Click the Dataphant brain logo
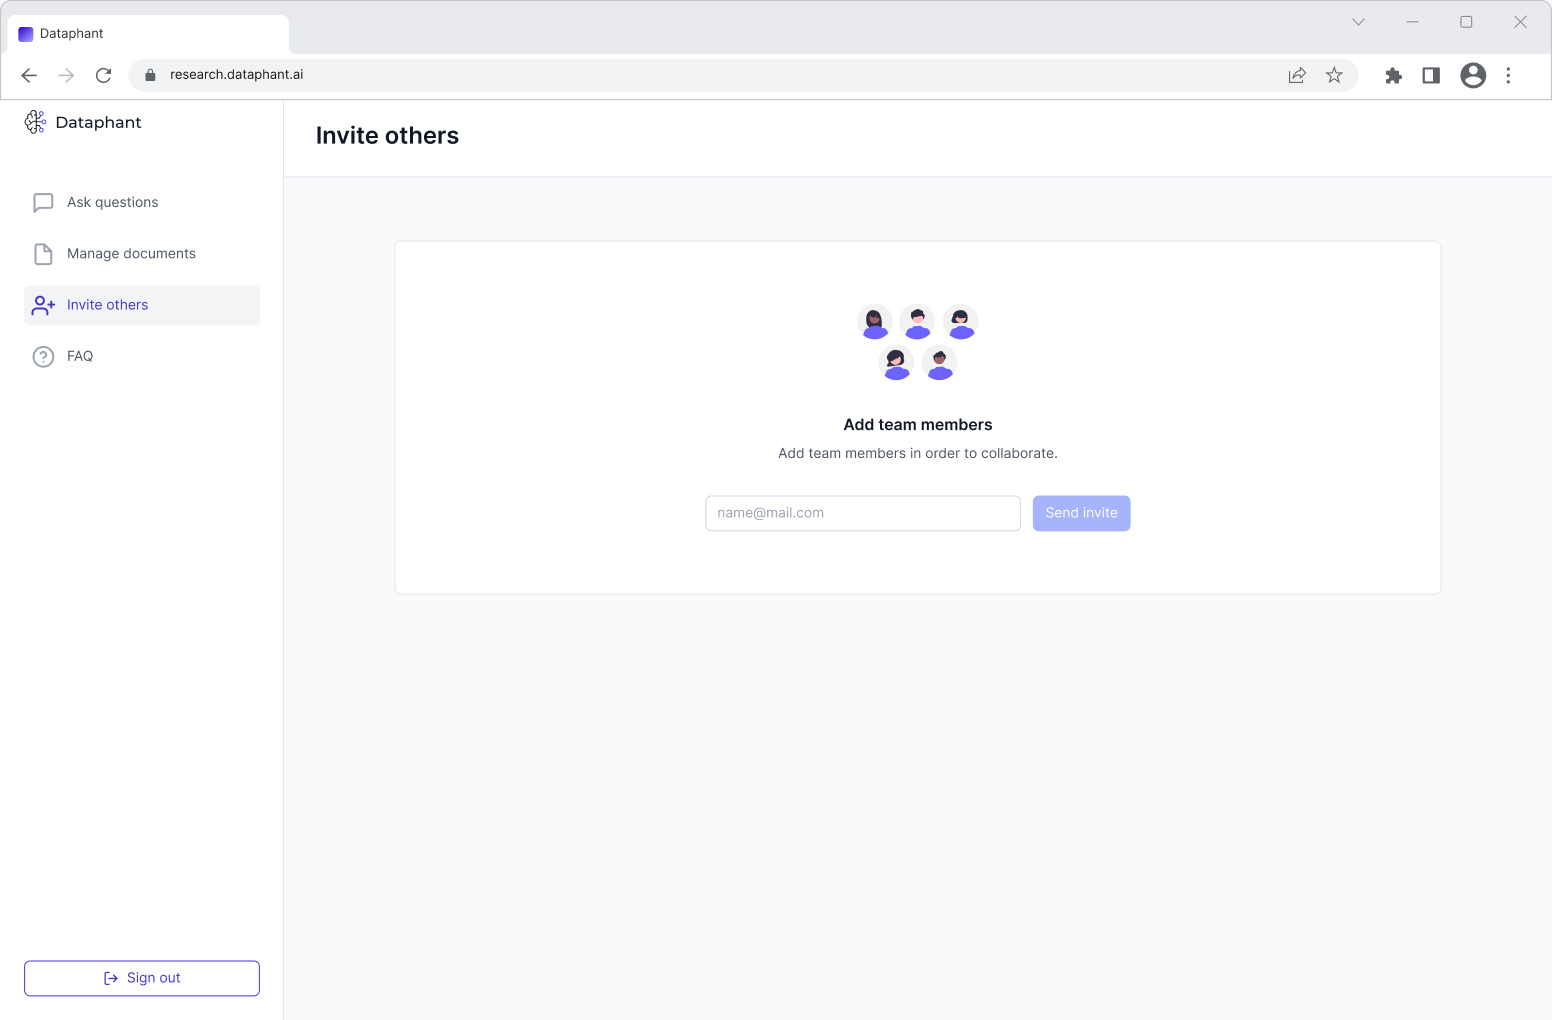1552x1020 pixels. [36, 121]
